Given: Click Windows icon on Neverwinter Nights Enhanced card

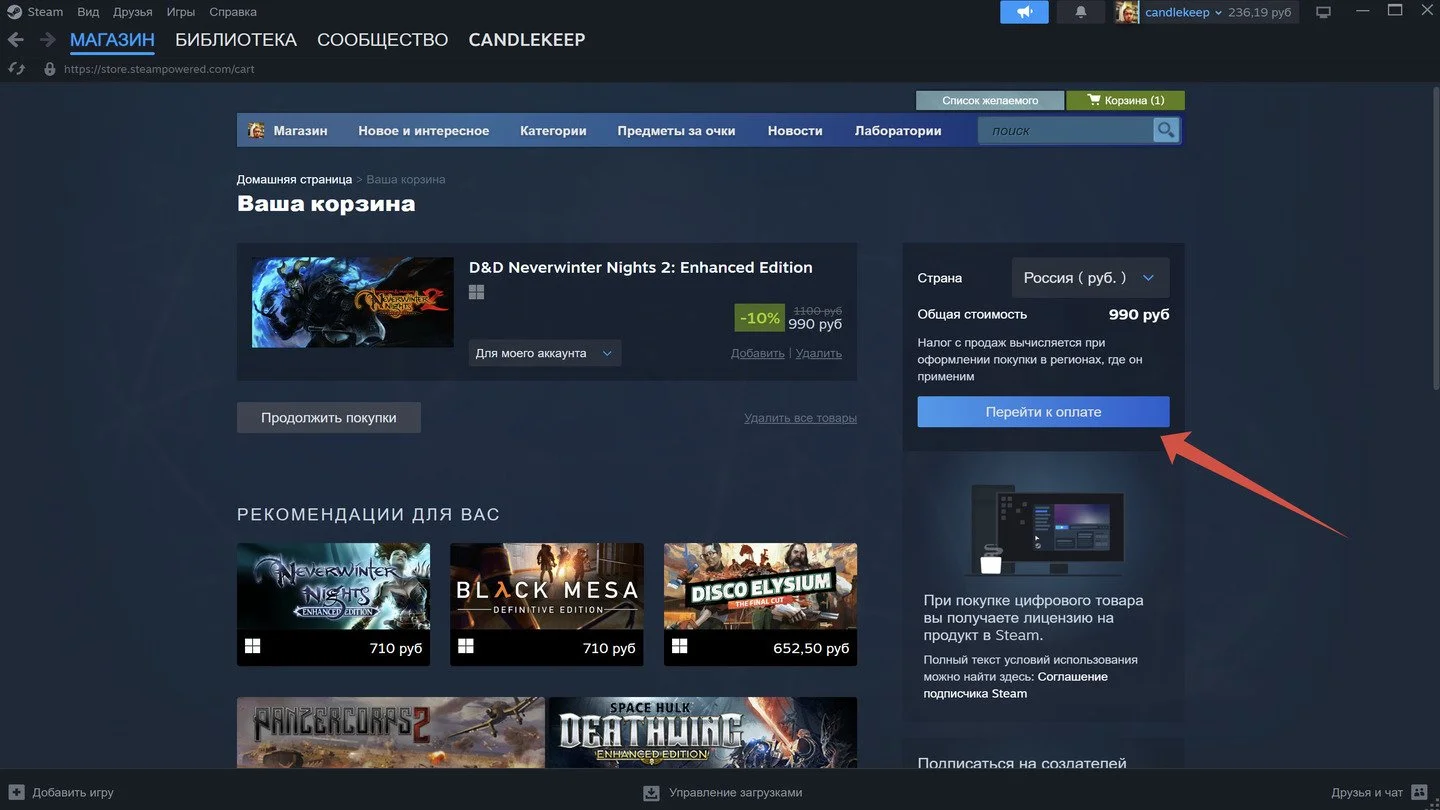Looking at the screenshot, I should pos(253,647).
